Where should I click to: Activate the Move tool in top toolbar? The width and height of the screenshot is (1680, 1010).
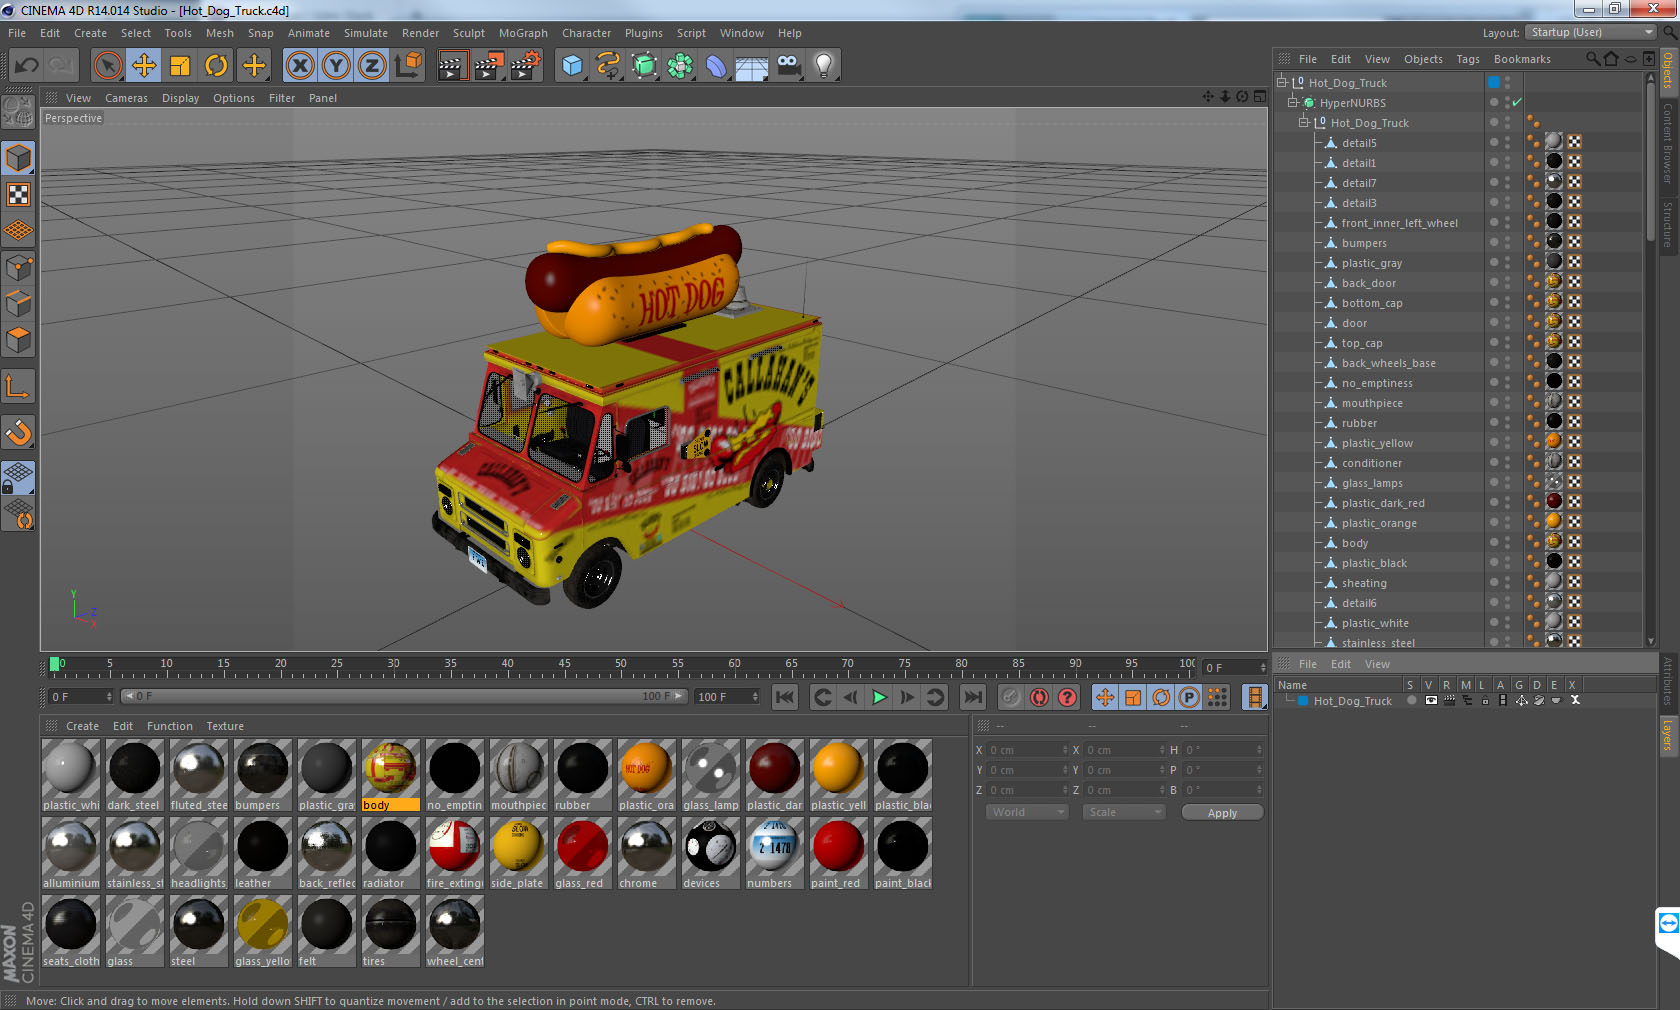pos(144,66)
